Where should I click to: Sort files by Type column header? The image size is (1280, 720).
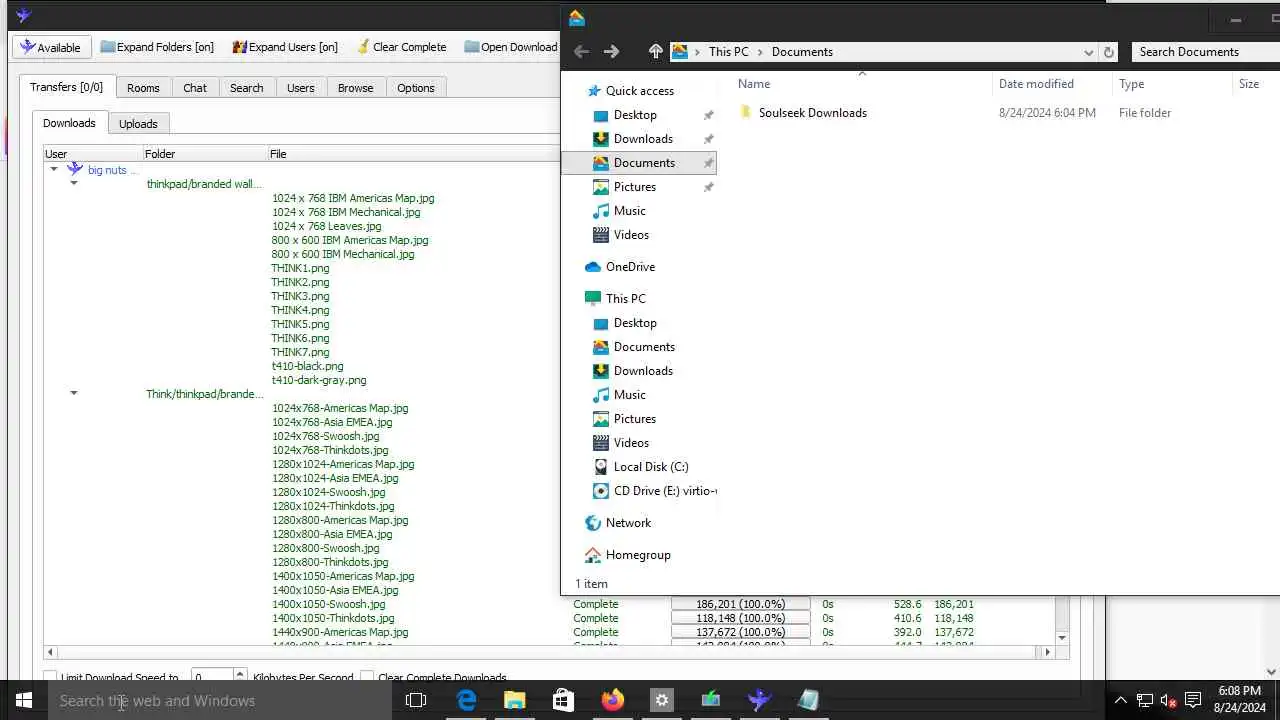[x=1131, y=84]
